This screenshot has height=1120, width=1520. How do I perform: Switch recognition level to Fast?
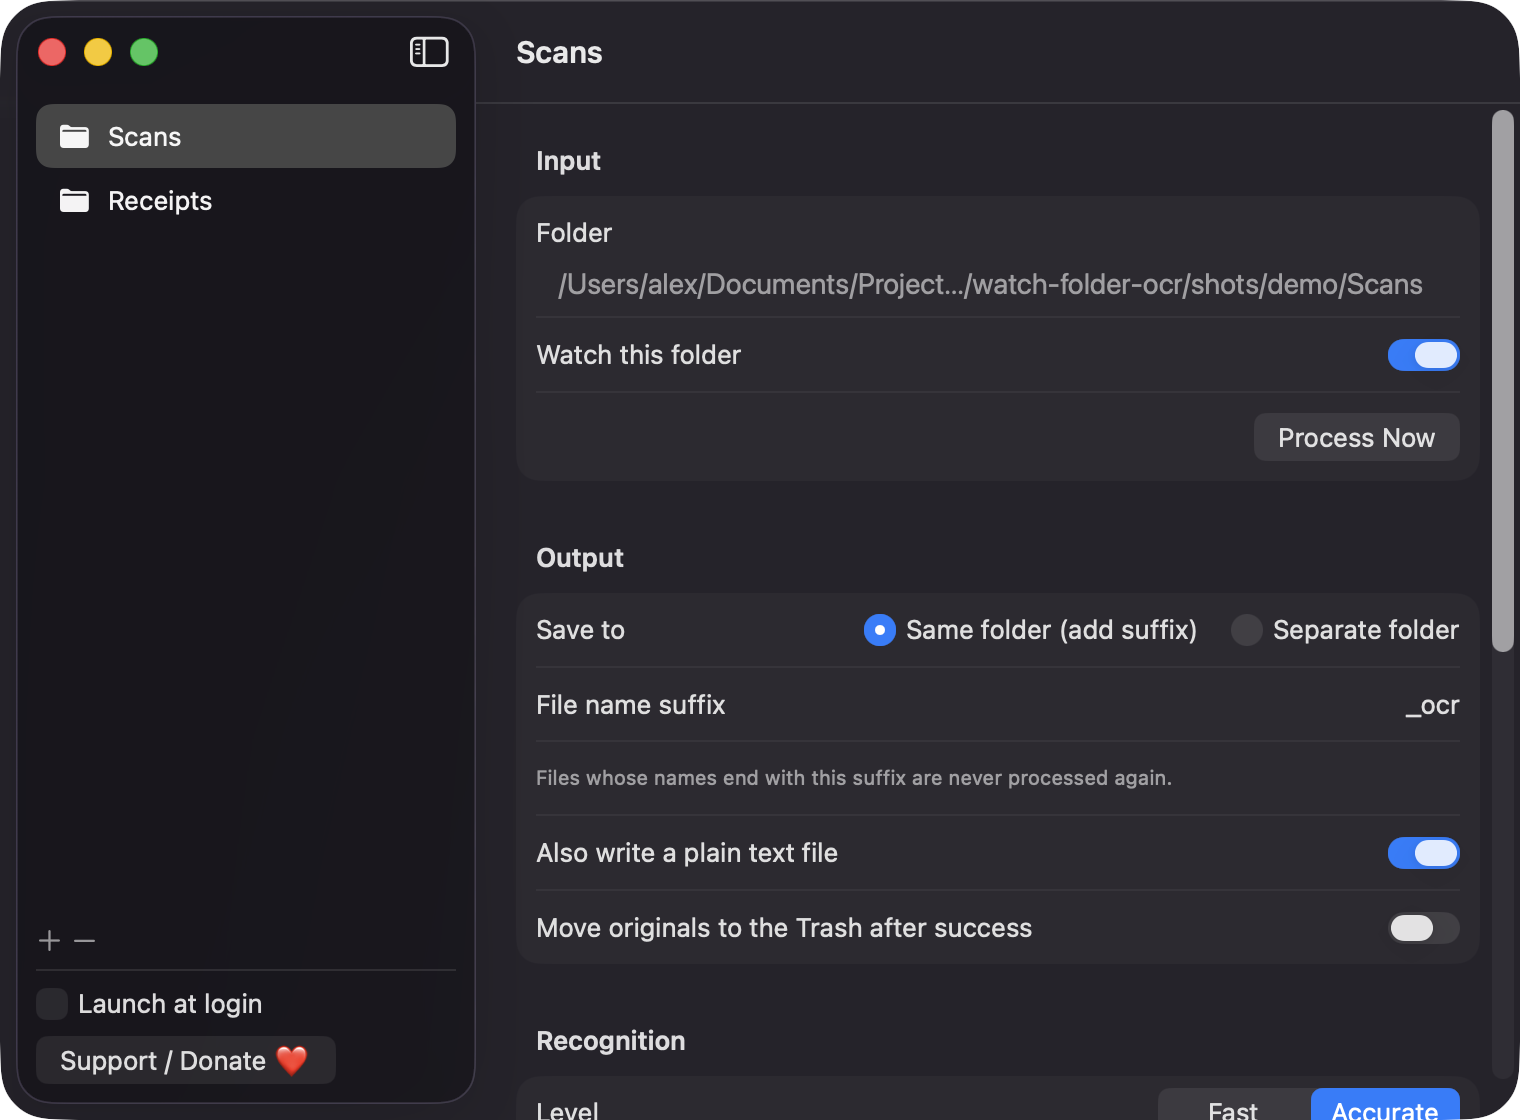[x=1234, y=1105]
